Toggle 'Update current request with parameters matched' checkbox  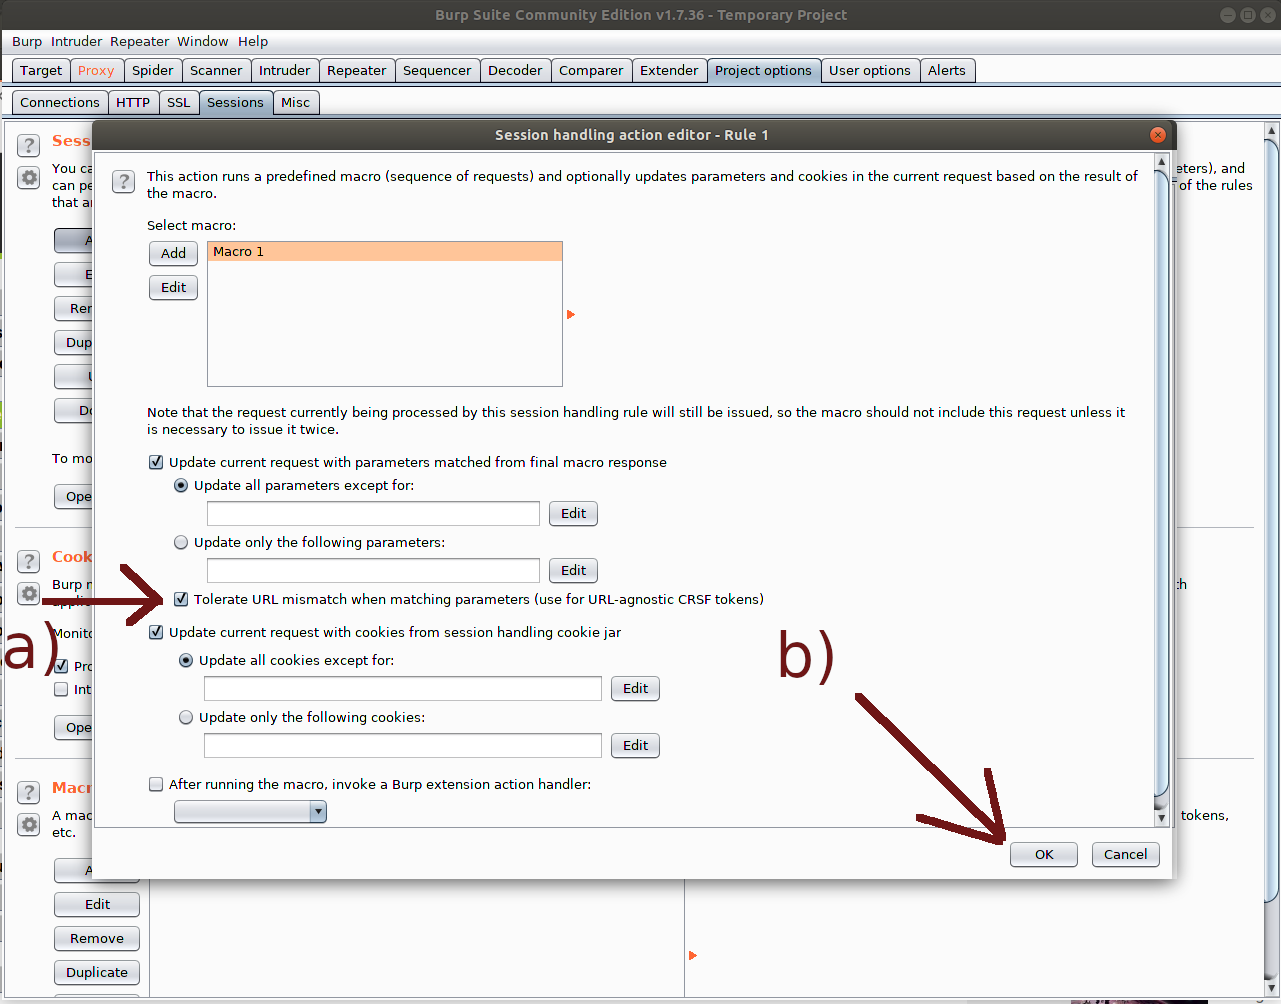click(156, 462)
